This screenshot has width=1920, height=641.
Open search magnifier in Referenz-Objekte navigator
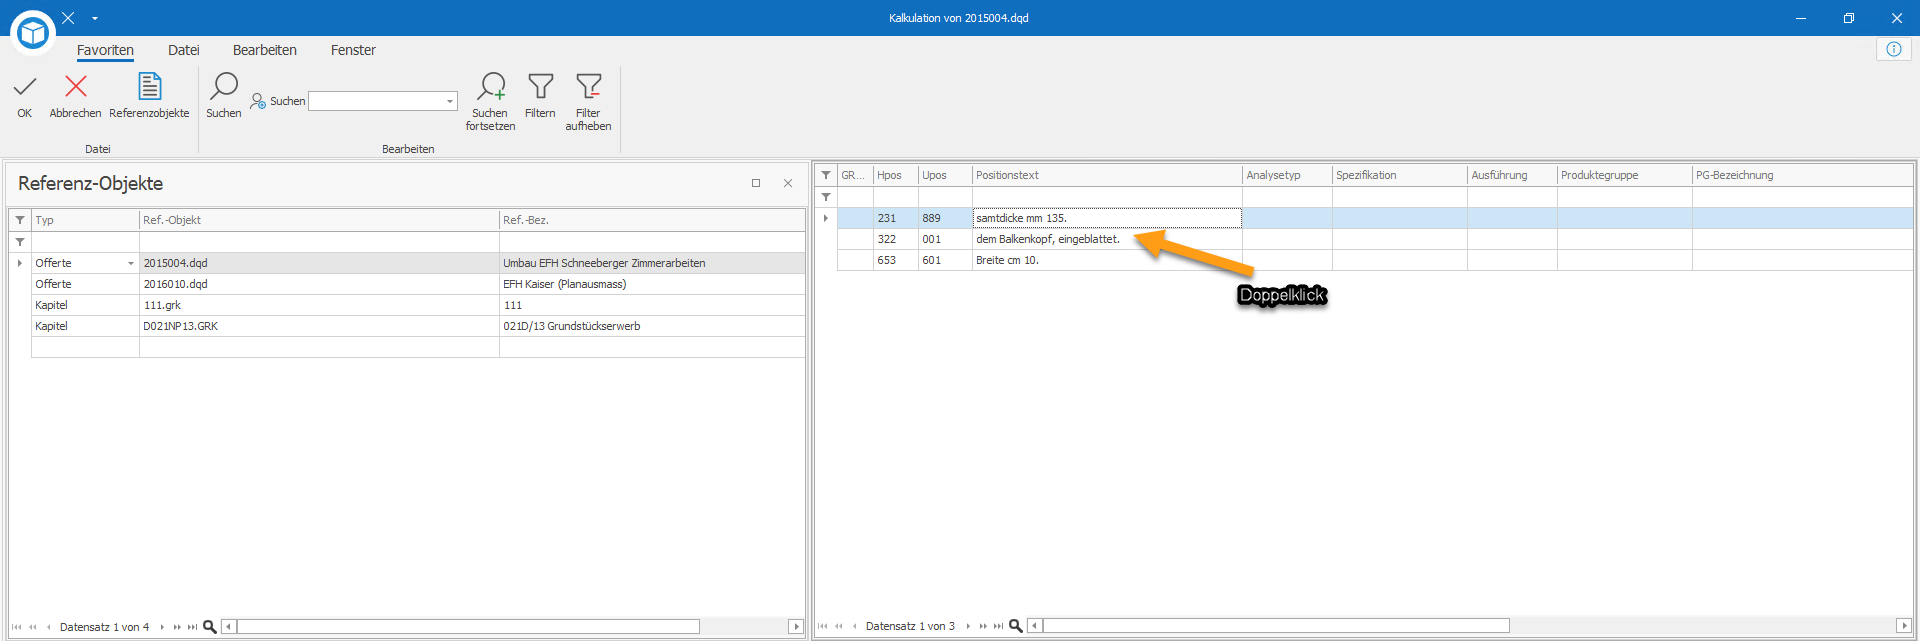(x=210, y=627)
